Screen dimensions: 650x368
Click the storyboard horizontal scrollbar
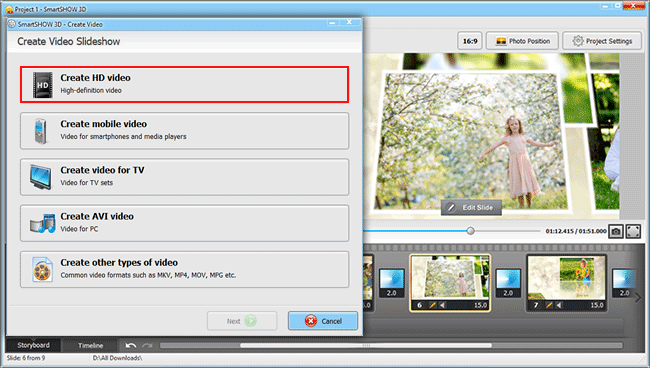click(366, 345)
